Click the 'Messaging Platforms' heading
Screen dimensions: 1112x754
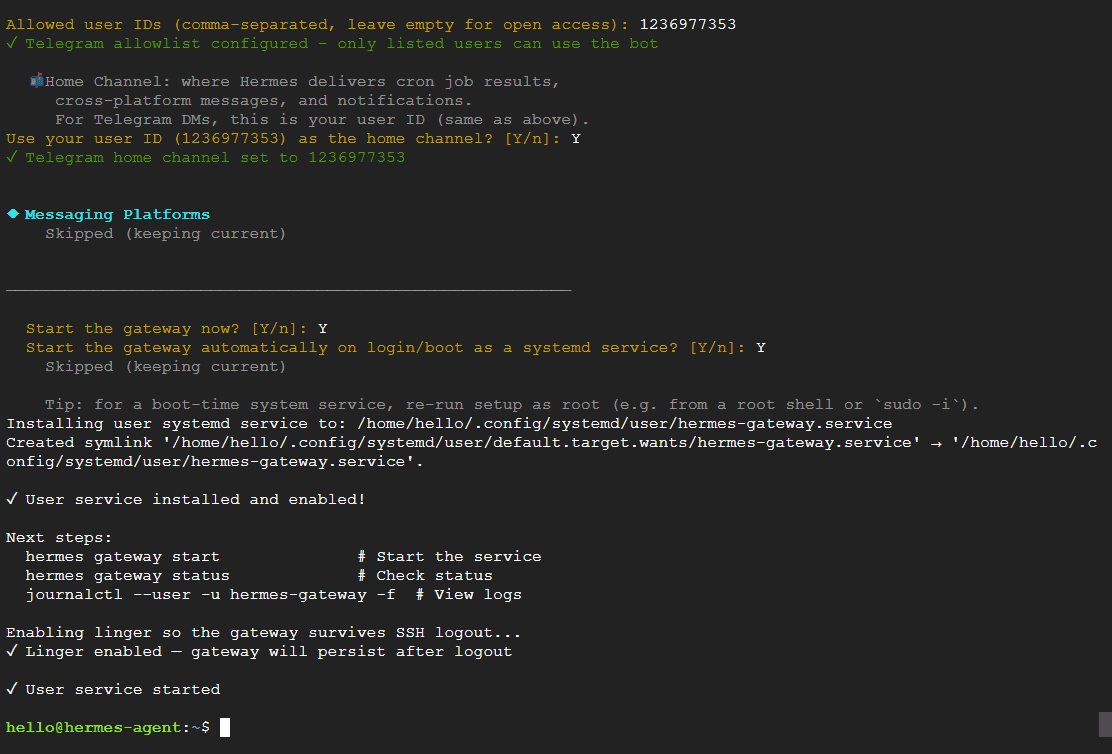[117, 214]
